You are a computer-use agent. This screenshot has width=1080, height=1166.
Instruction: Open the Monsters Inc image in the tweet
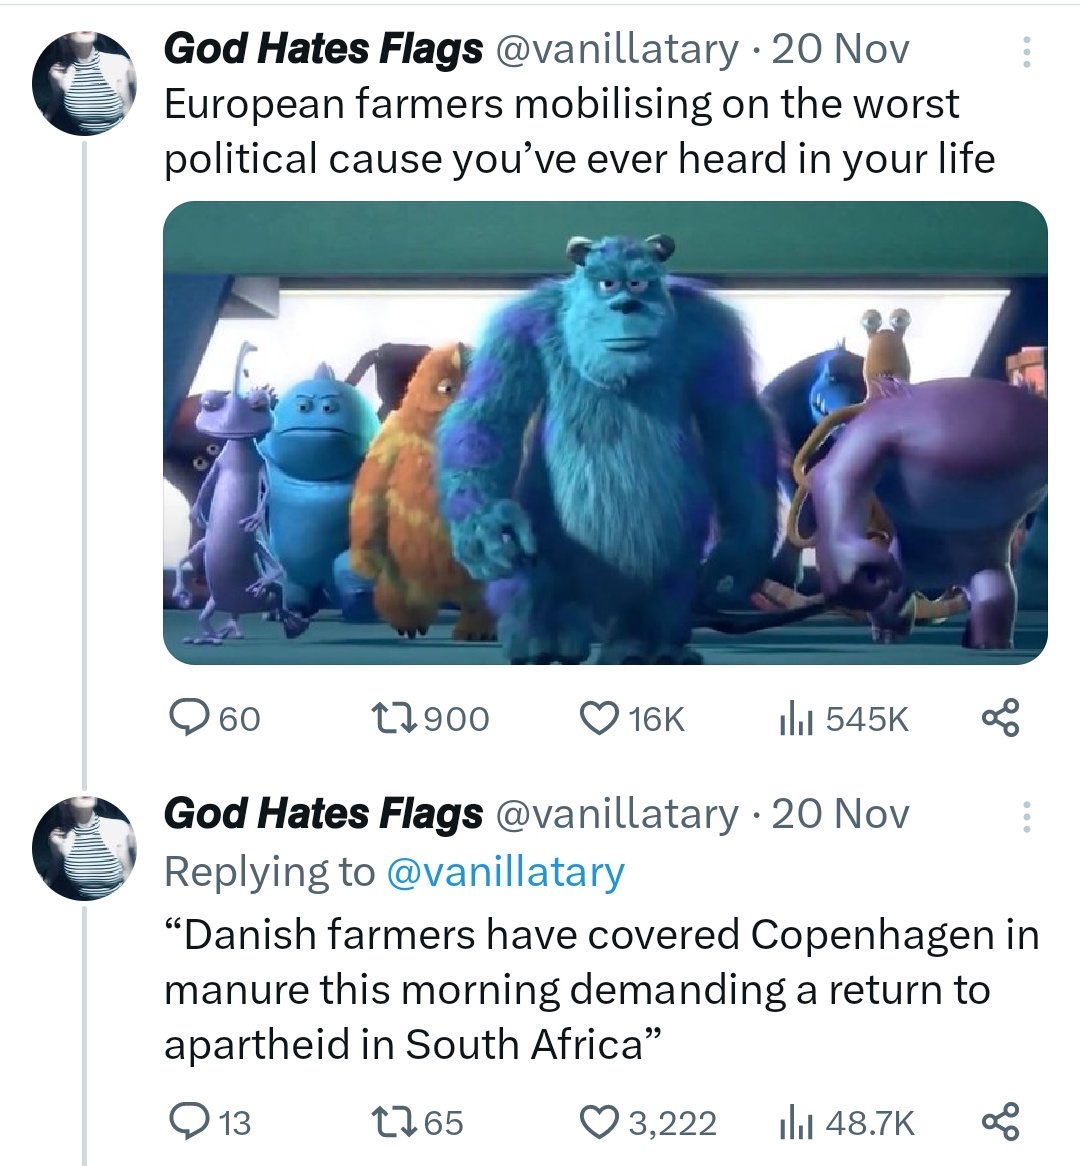point(605,433)
